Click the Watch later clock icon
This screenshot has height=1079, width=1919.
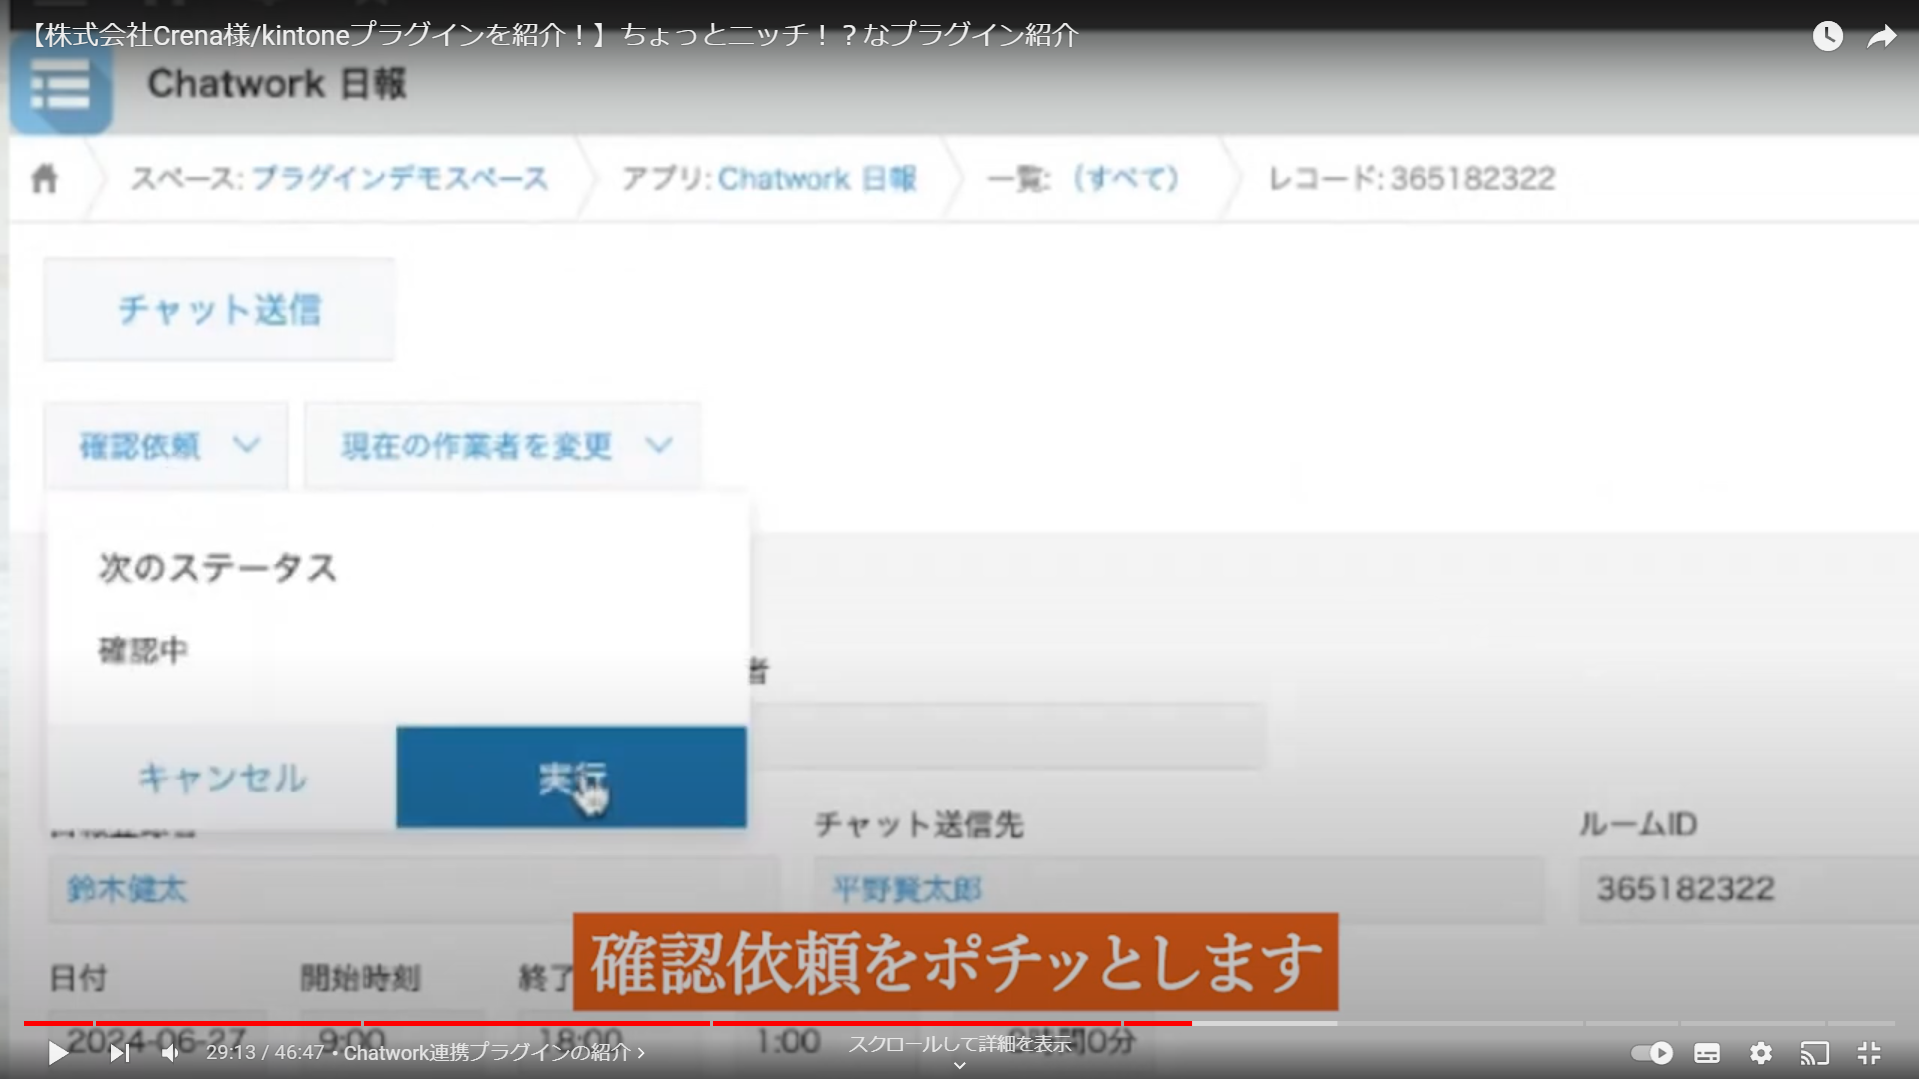(x=1828, y=36)
